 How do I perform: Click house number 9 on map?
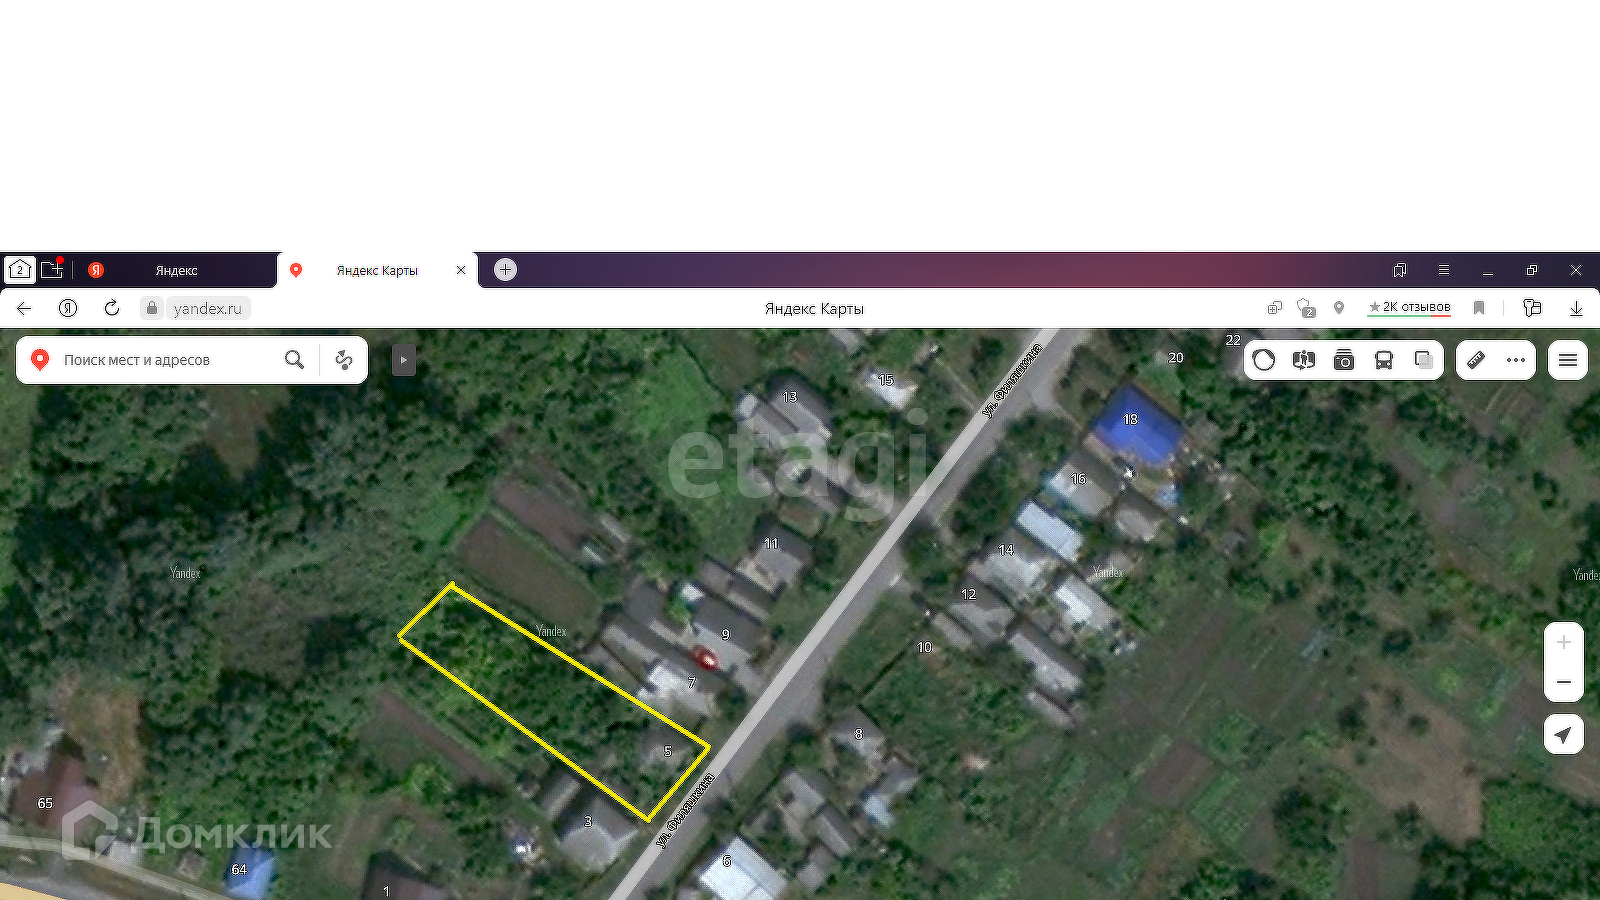pyautogui.click(x=726, y=634)
